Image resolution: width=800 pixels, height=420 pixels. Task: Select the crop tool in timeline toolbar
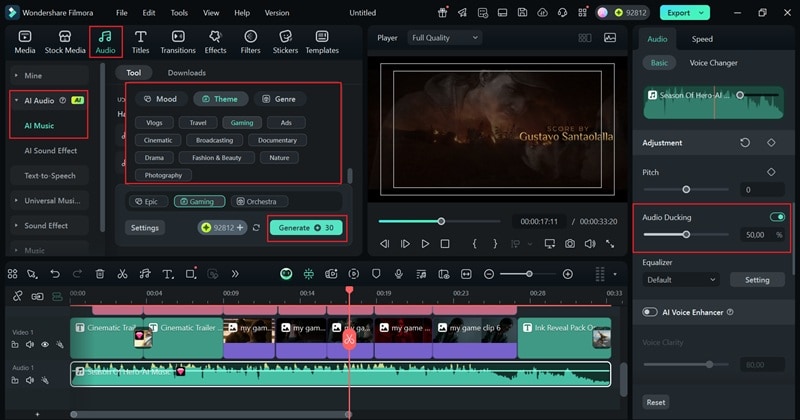[x=190, y=274]
